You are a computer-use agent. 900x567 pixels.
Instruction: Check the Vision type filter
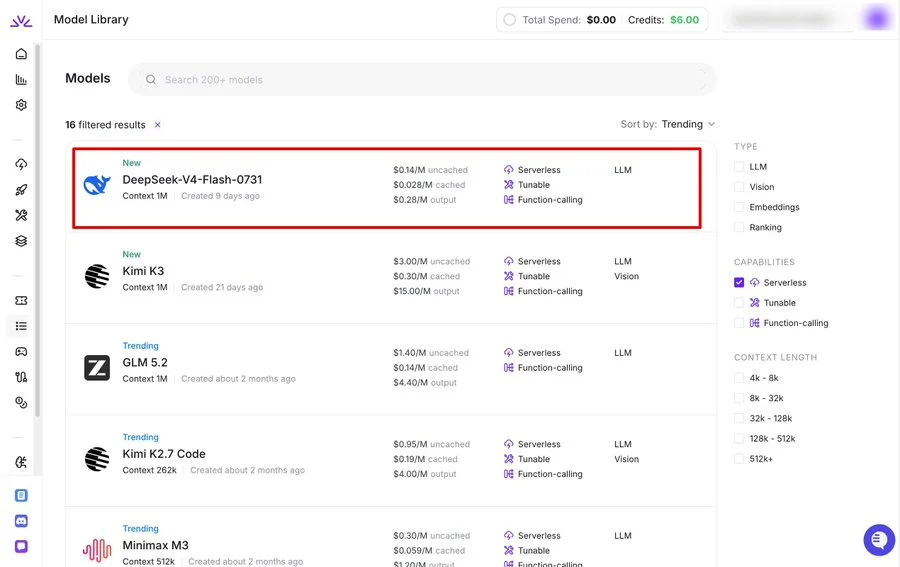coord(739,187)
